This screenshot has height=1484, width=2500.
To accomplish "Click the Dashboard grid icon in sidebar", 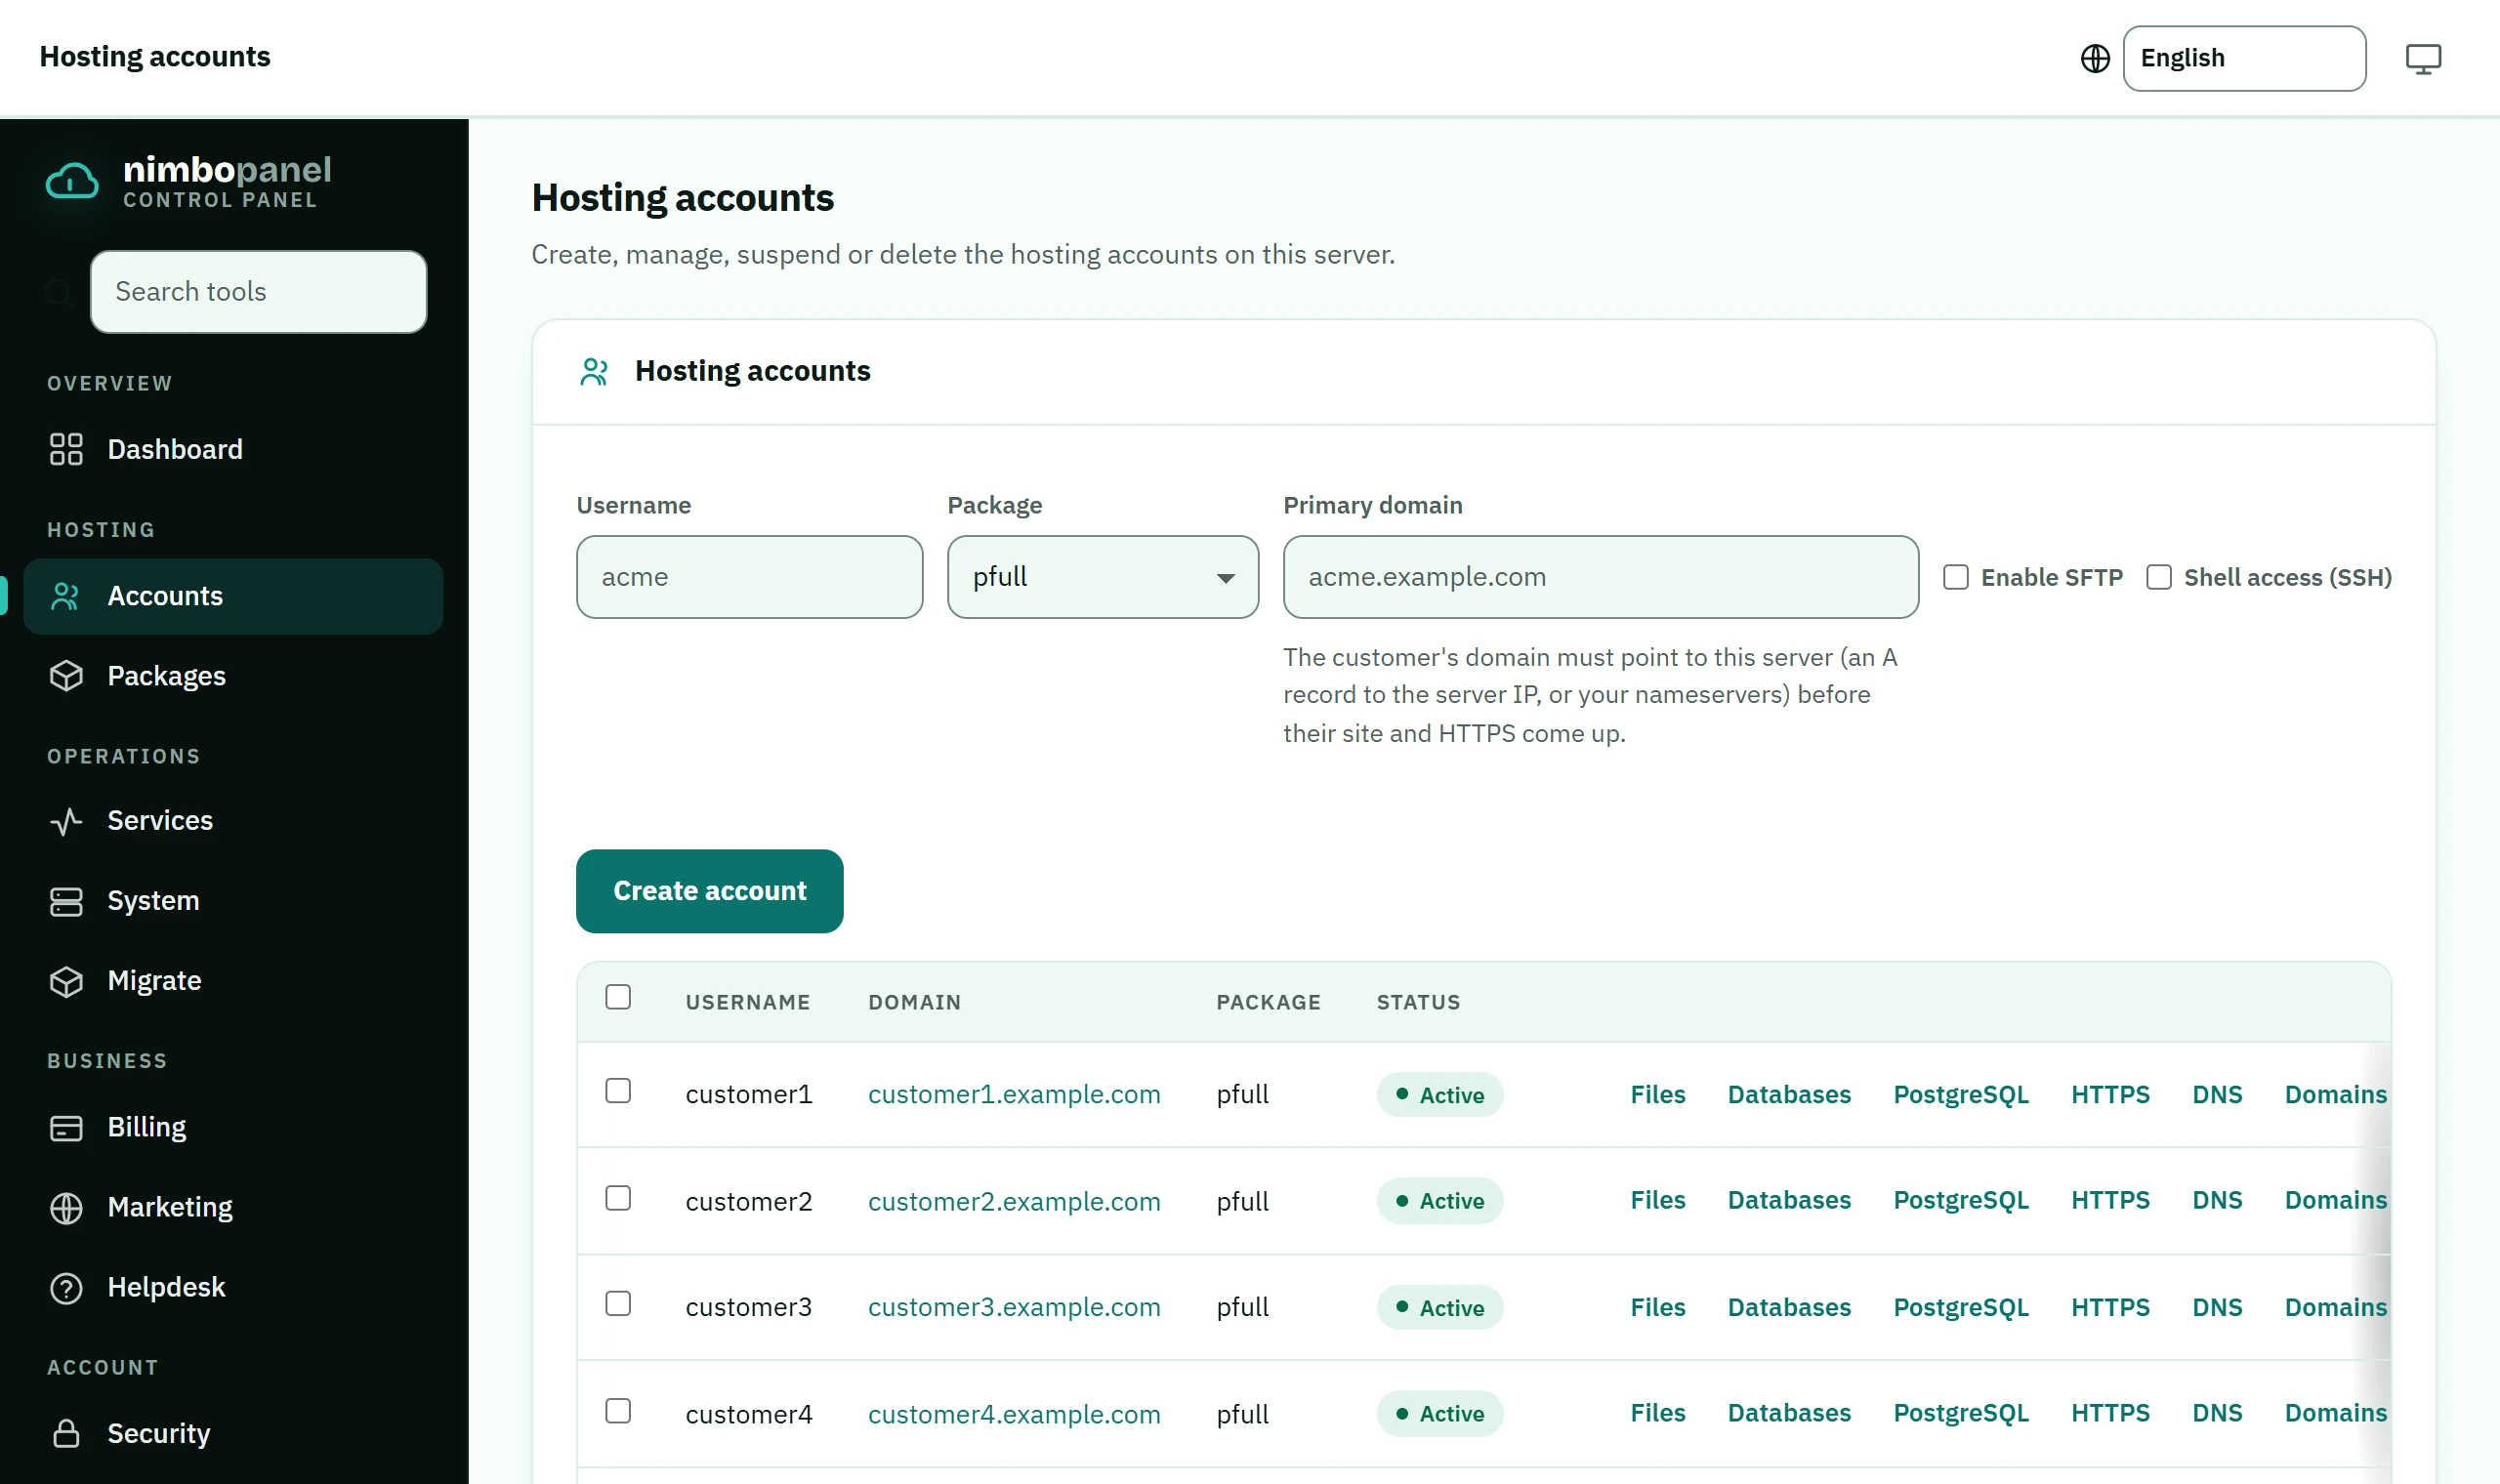I will point(66,449).
